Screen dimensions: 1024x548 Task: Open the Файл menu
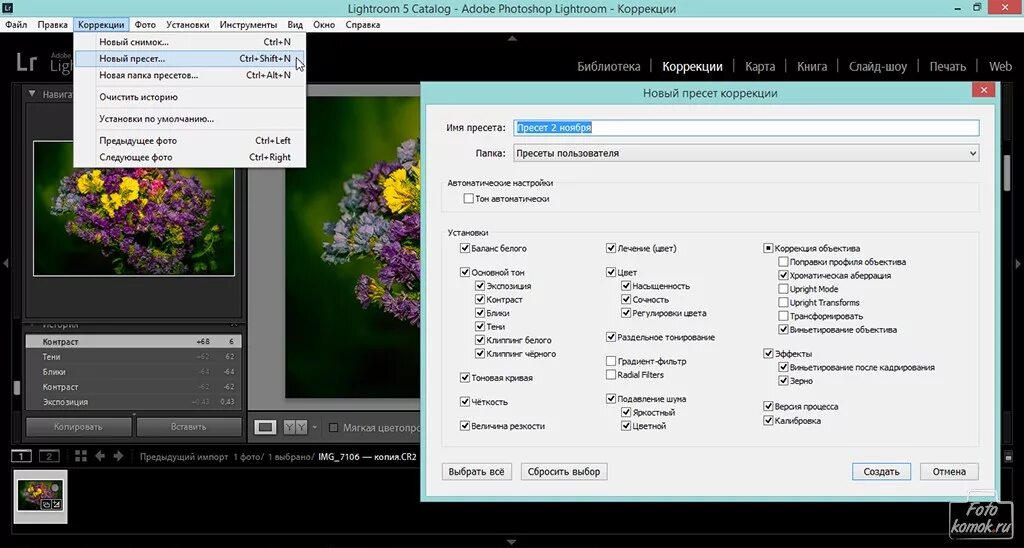[16, 25]
